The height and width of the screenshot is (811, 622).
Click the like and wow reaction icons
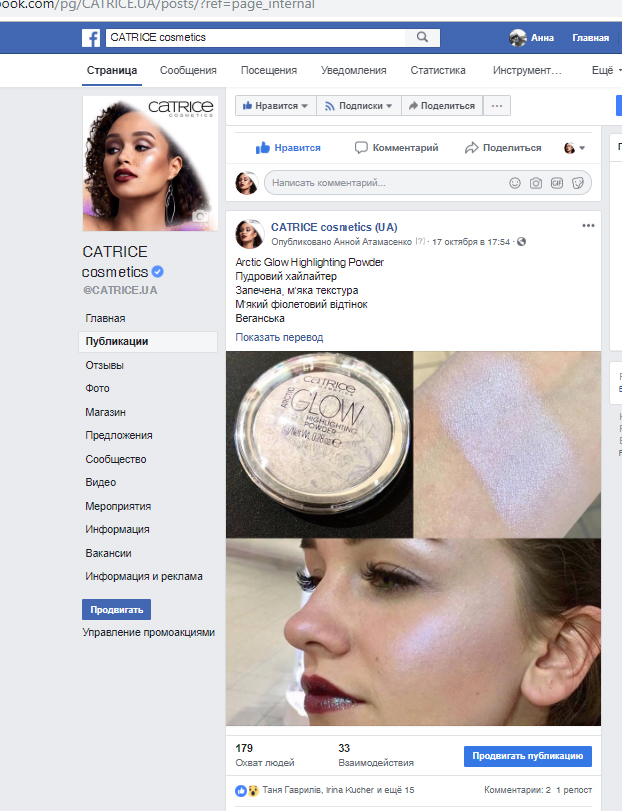(247, 790)
